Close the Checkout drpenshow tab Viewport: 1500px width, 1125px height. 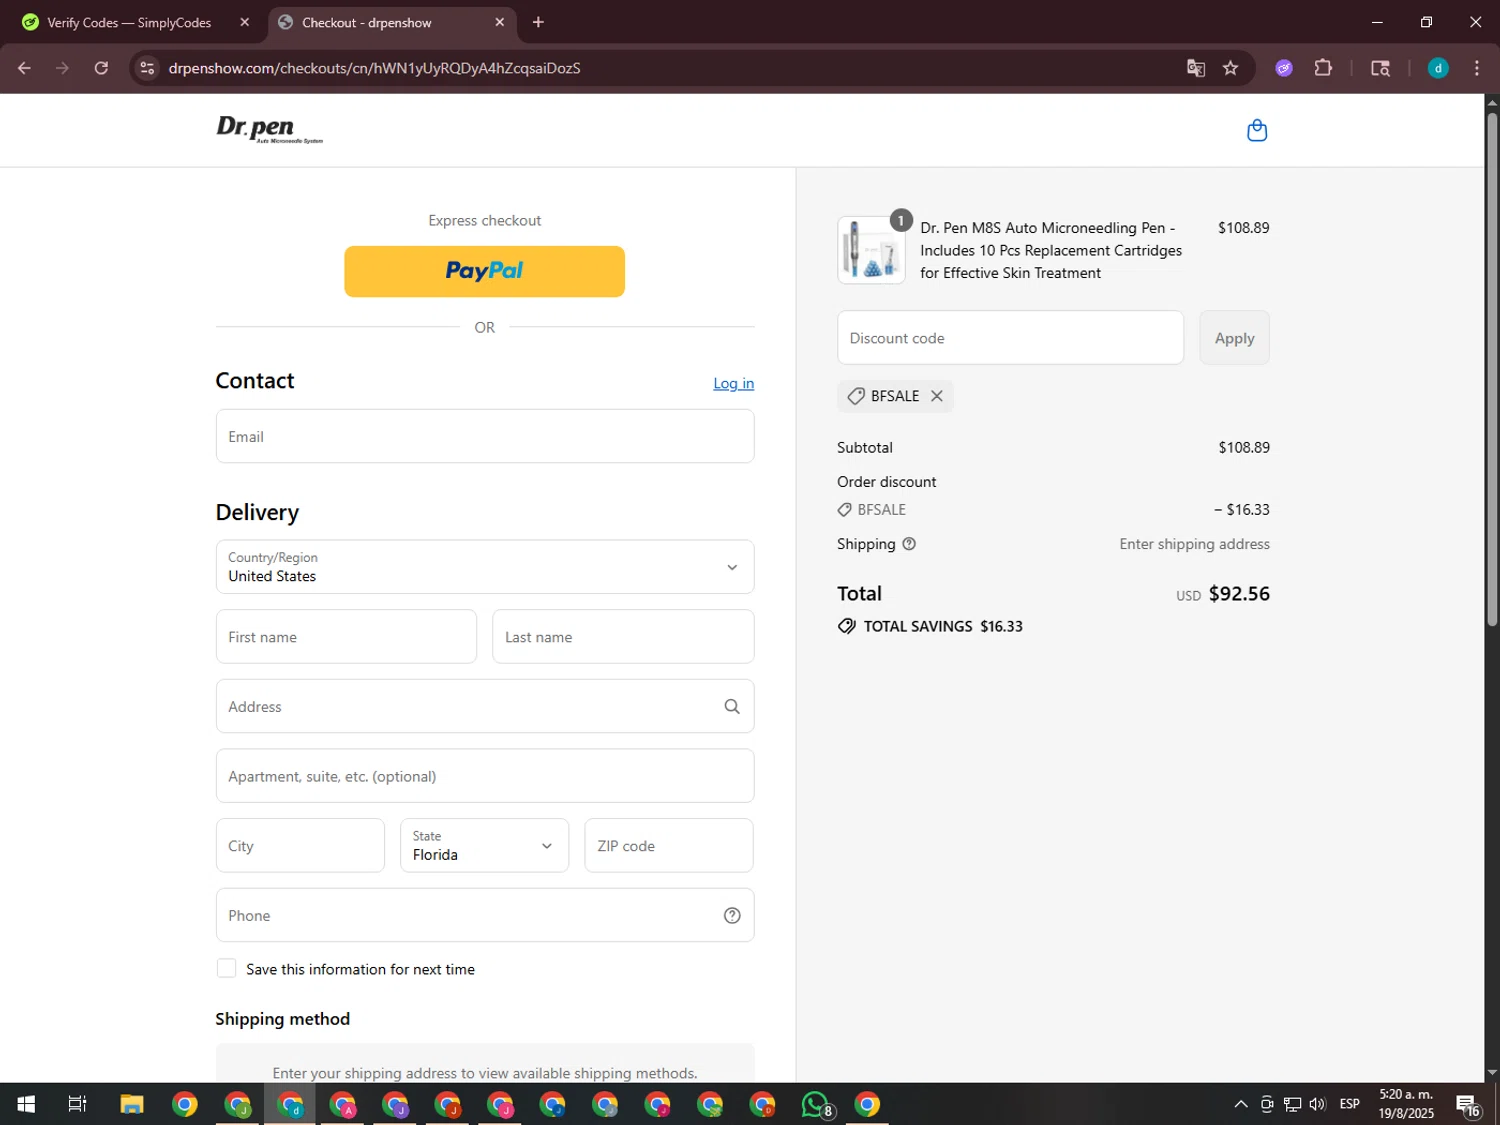pyautogui.click(x=500, y=22)
